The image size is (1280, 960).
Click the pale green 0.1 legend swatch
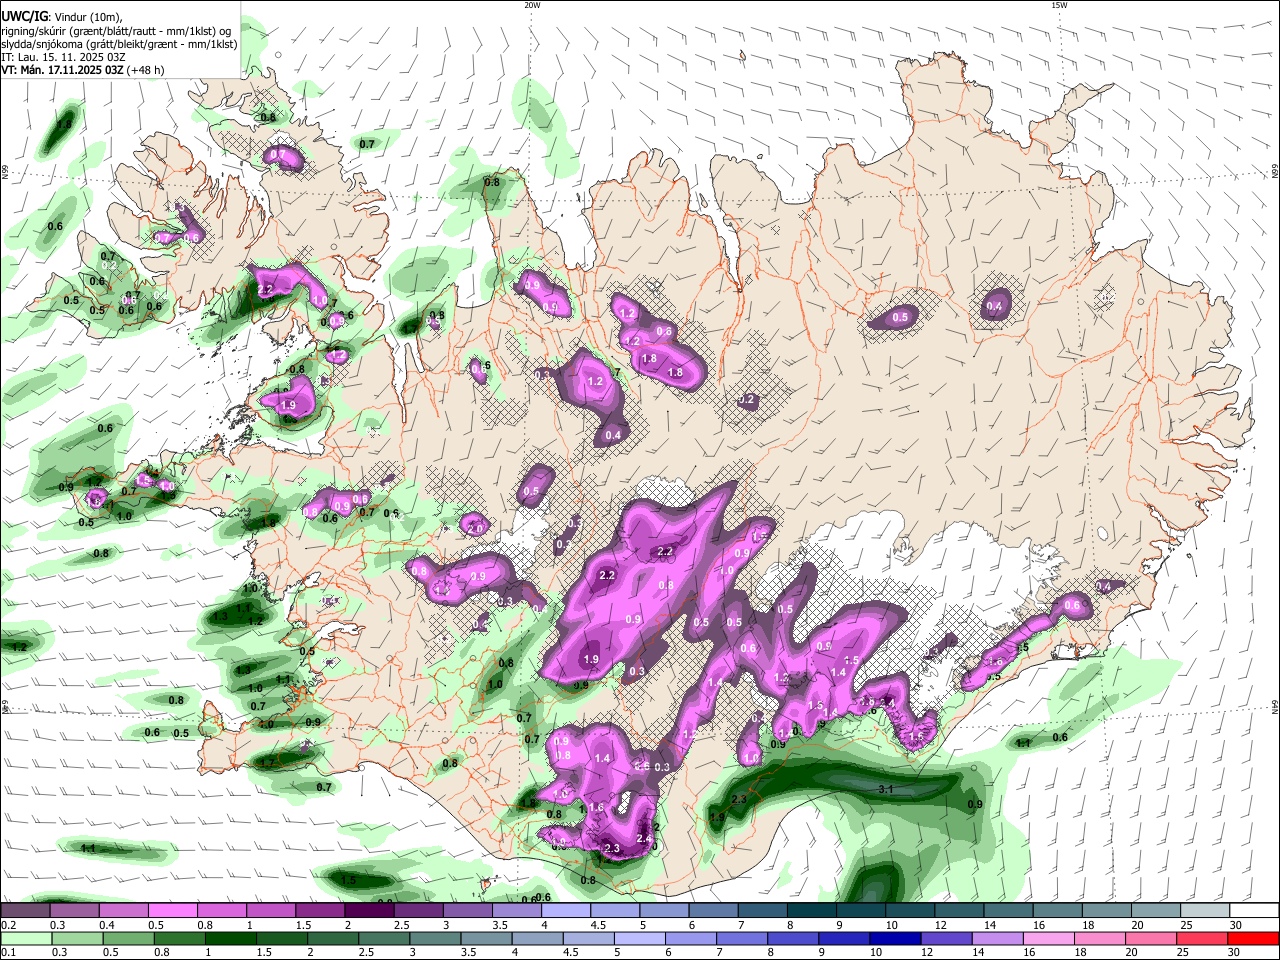[x=25, y=938]
